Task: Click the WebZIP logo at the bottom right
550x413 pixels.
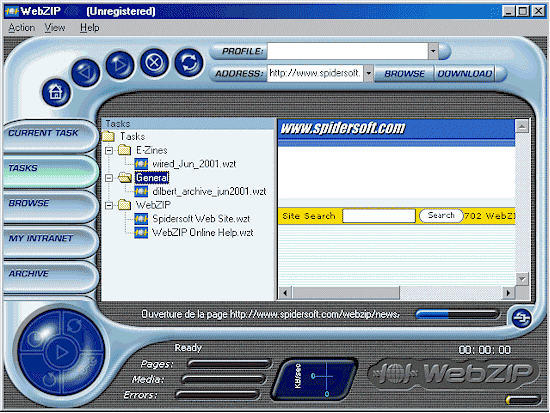Action: [453, 374]
